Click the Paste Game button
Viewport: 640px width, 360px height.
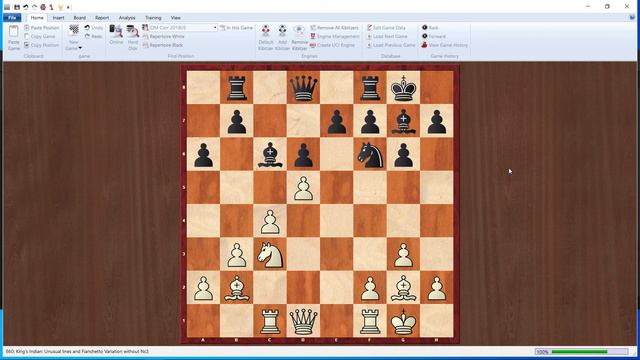point(13,38)
